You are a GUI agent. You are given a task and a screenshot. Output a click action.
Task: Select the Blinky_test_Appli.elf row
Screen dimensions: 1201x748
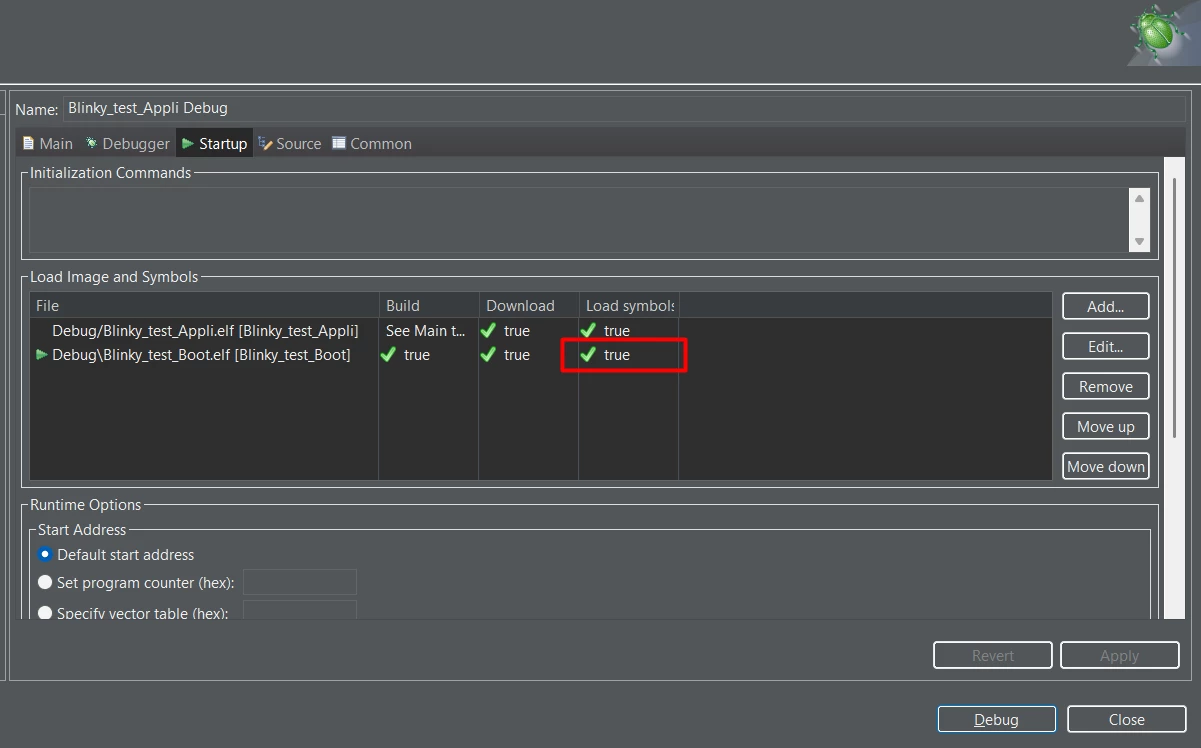click(x=540, y=330)
